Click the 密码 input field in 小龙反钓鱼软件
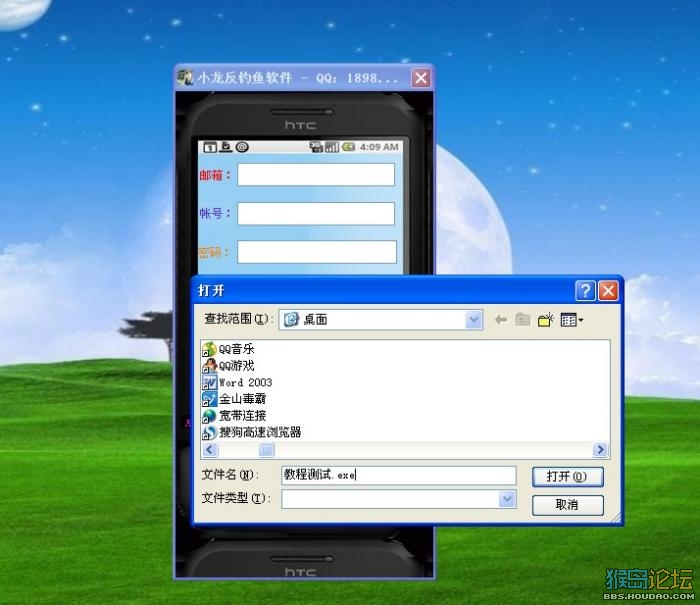The height and width of the screenshot is (605, 700). (x=317, y=252)
